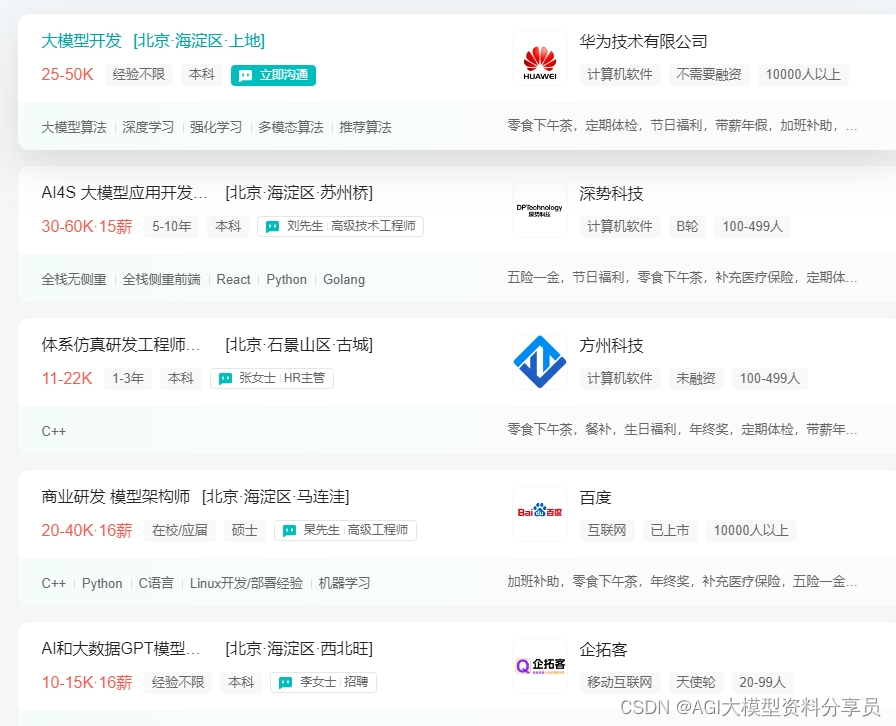Click chat icon beside 张女士 HR主管
896x726 pixels.
click(x=226, y=378)
